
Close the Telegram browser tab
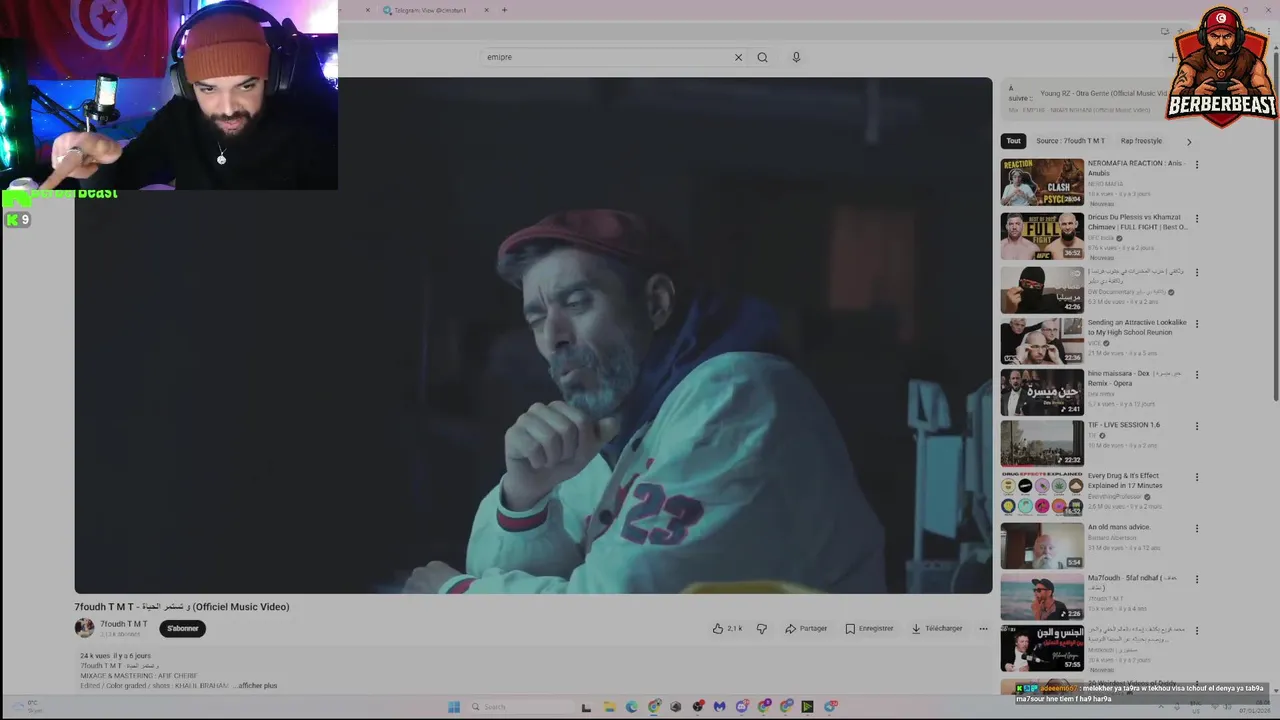pyautogui.click(x=487, y=10)
